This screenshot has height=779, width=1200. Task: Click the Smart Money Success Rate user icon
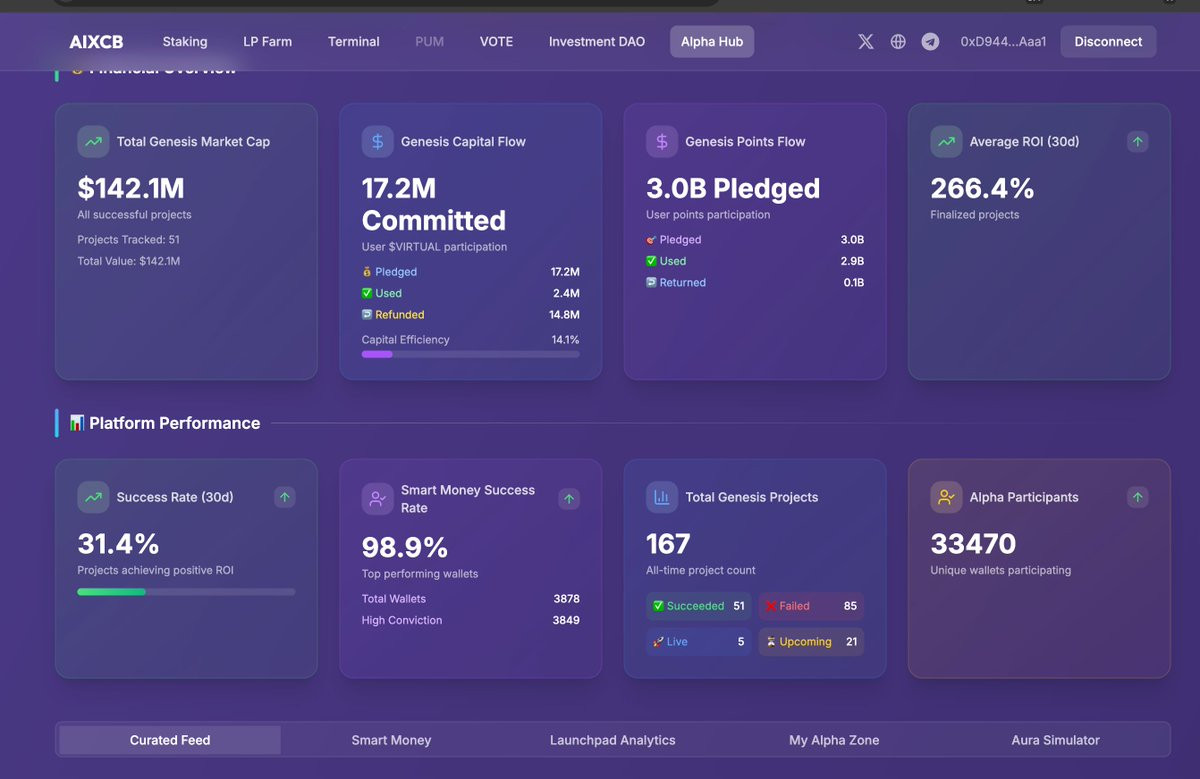pos(377,498)
